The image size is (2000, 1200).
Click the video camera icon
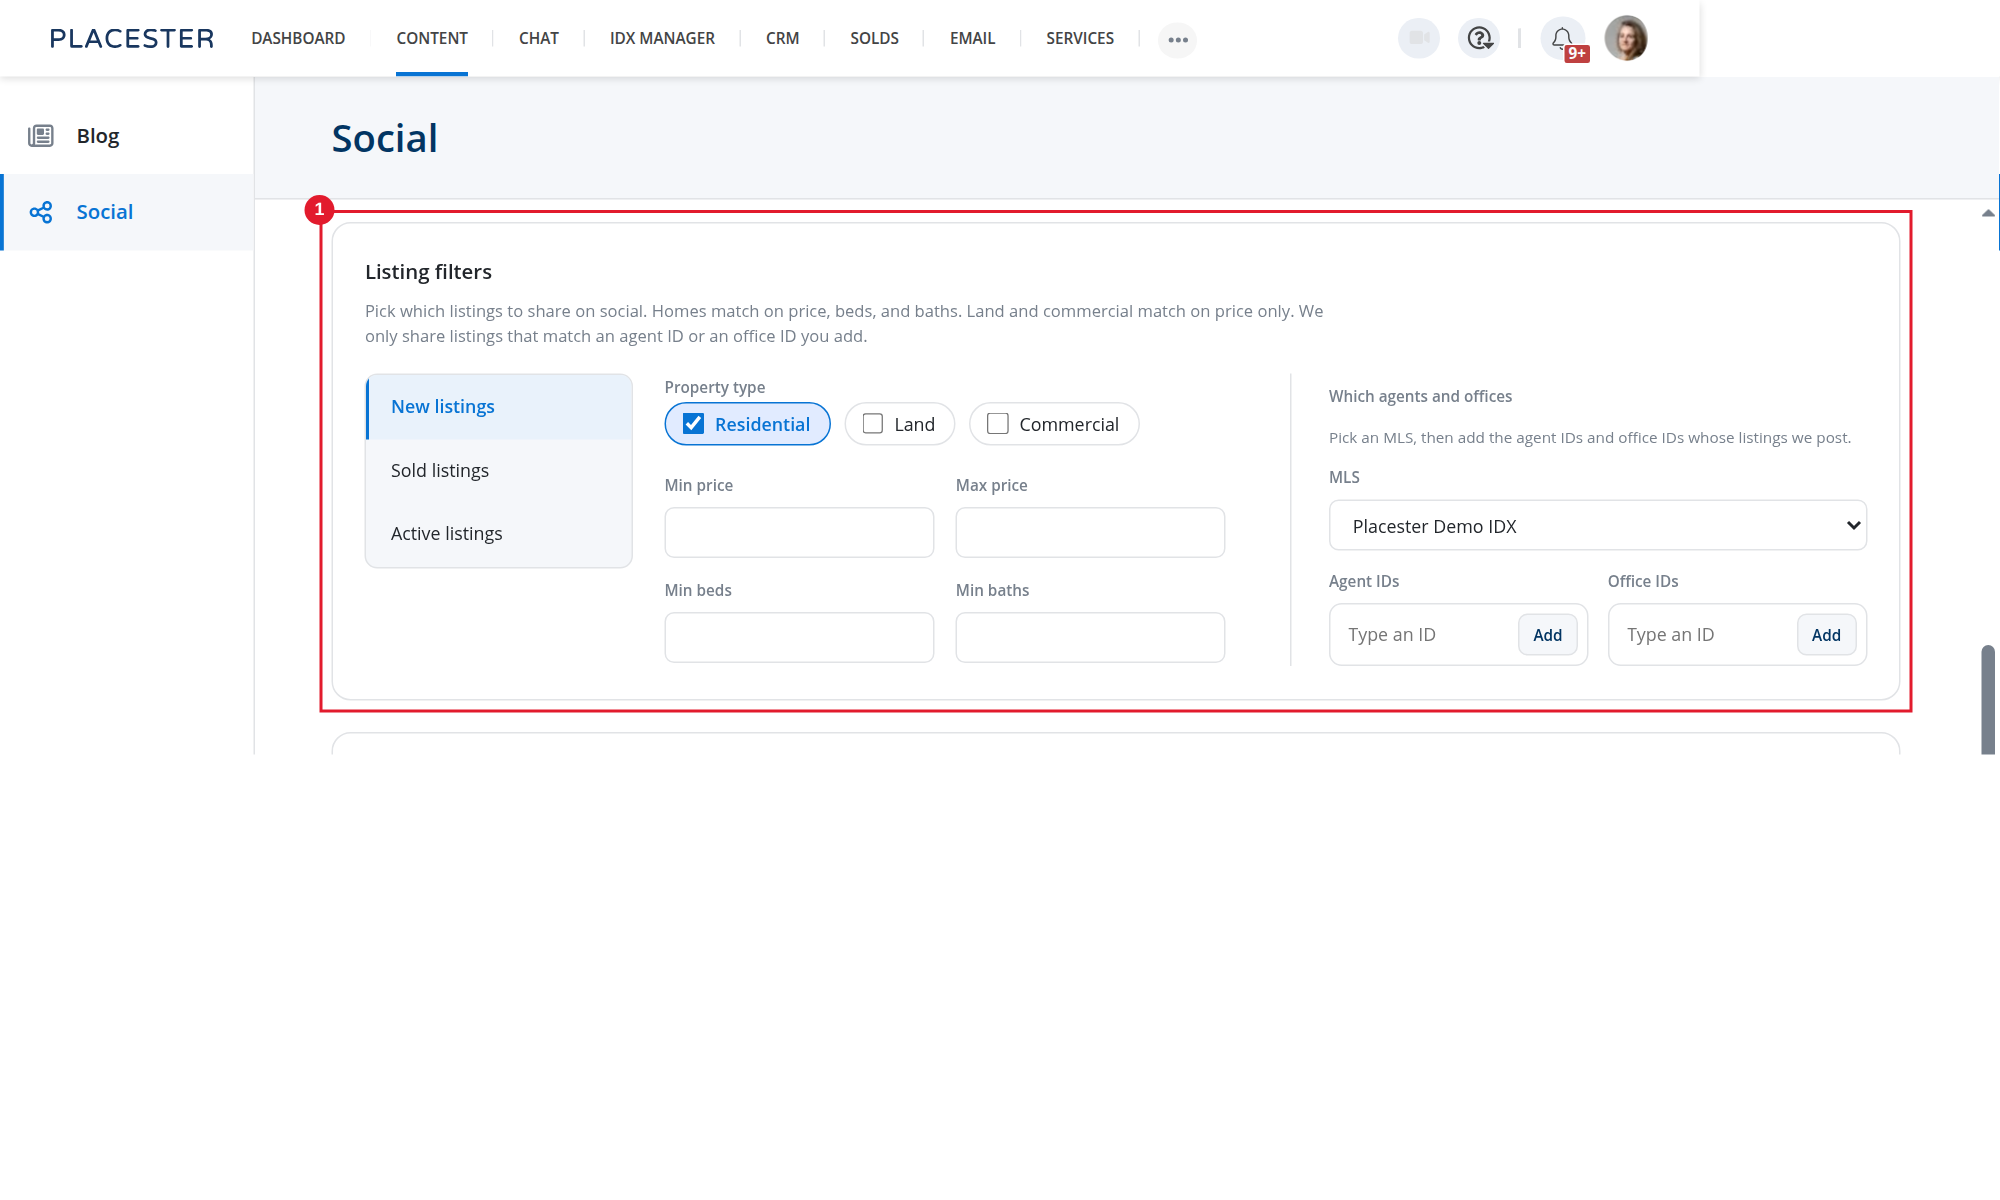tap(1418, 39)
